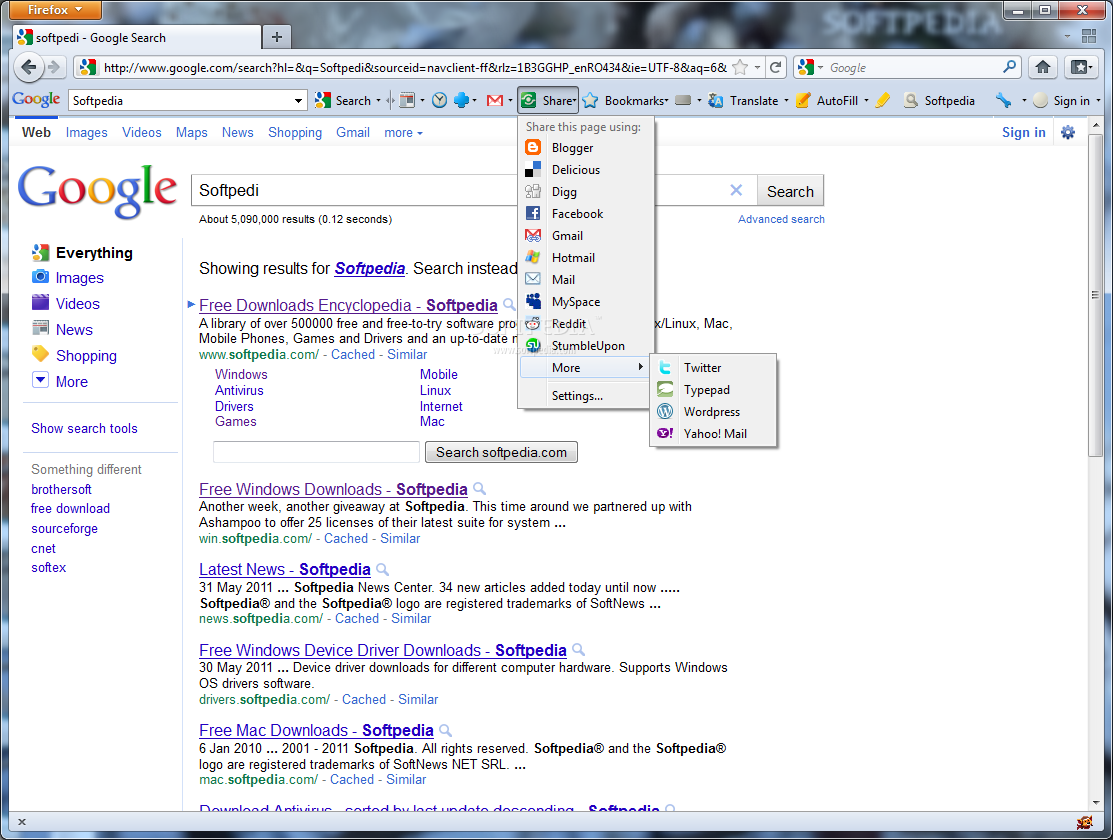This screenshot has width=1113, height=840.
Task: Choose Twitter in the More submenu
Action: click(x=713, y=368)
